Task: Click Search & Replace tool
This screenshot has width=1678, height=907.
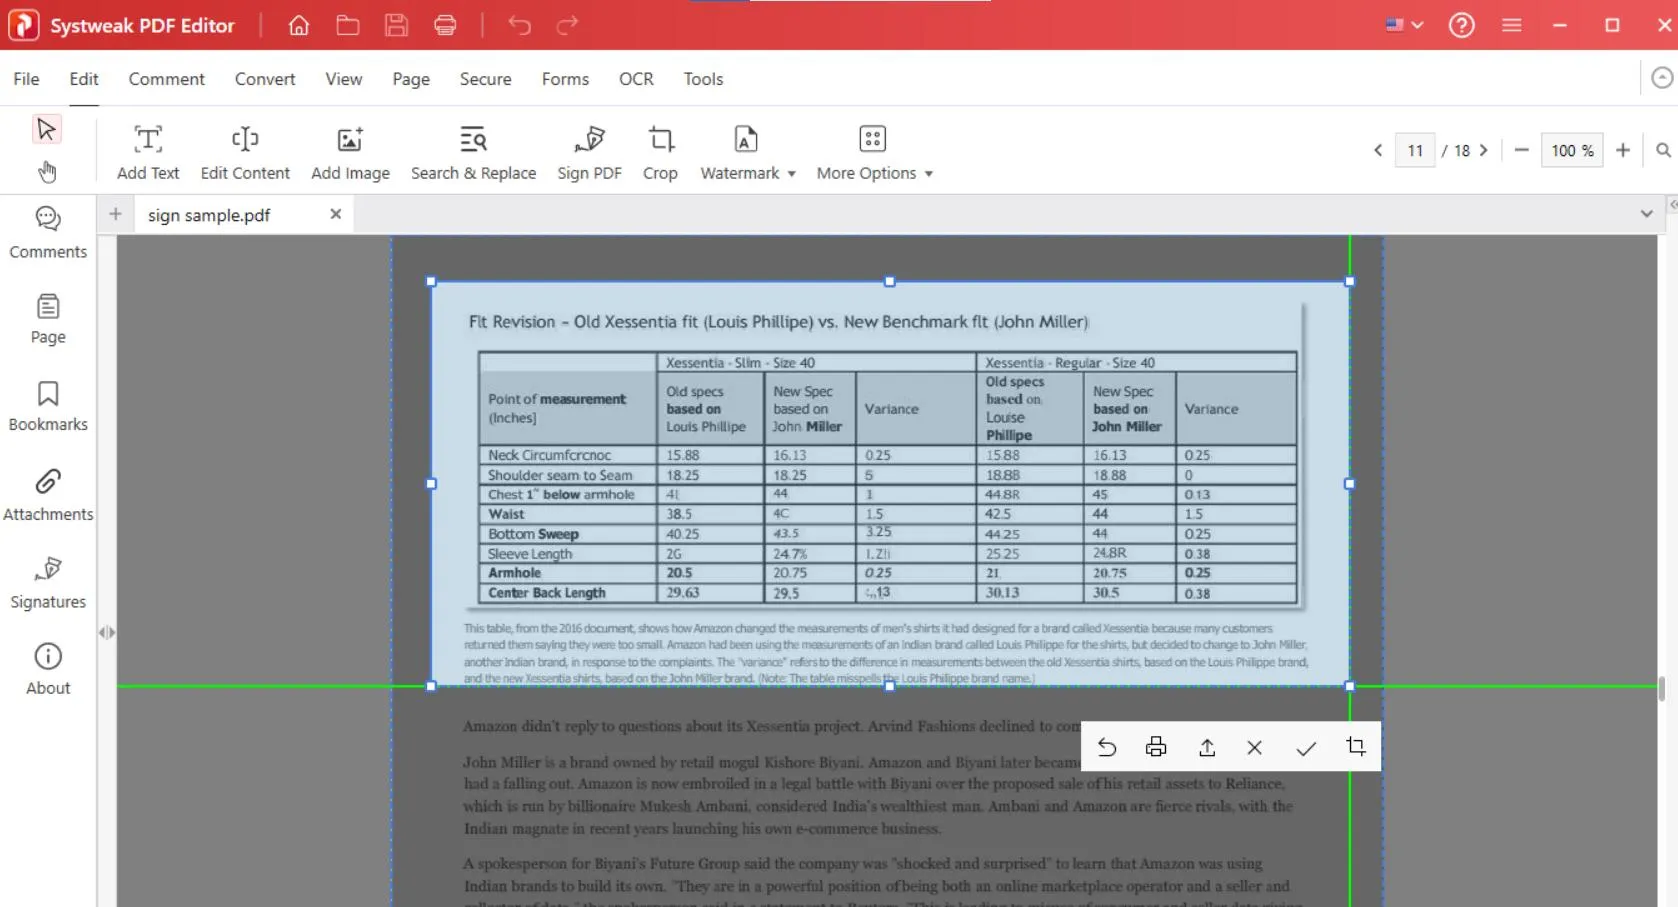Action: click(473, 152)
